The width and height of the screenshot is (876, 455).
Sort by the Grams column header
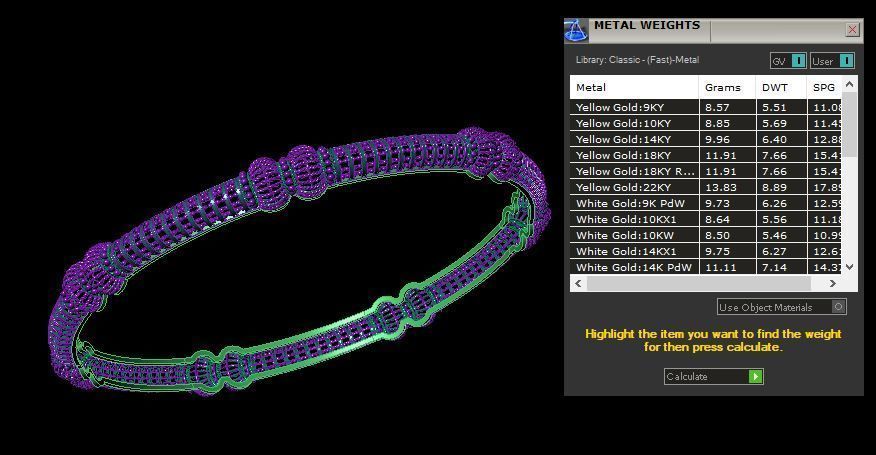[x=727, y=87]
